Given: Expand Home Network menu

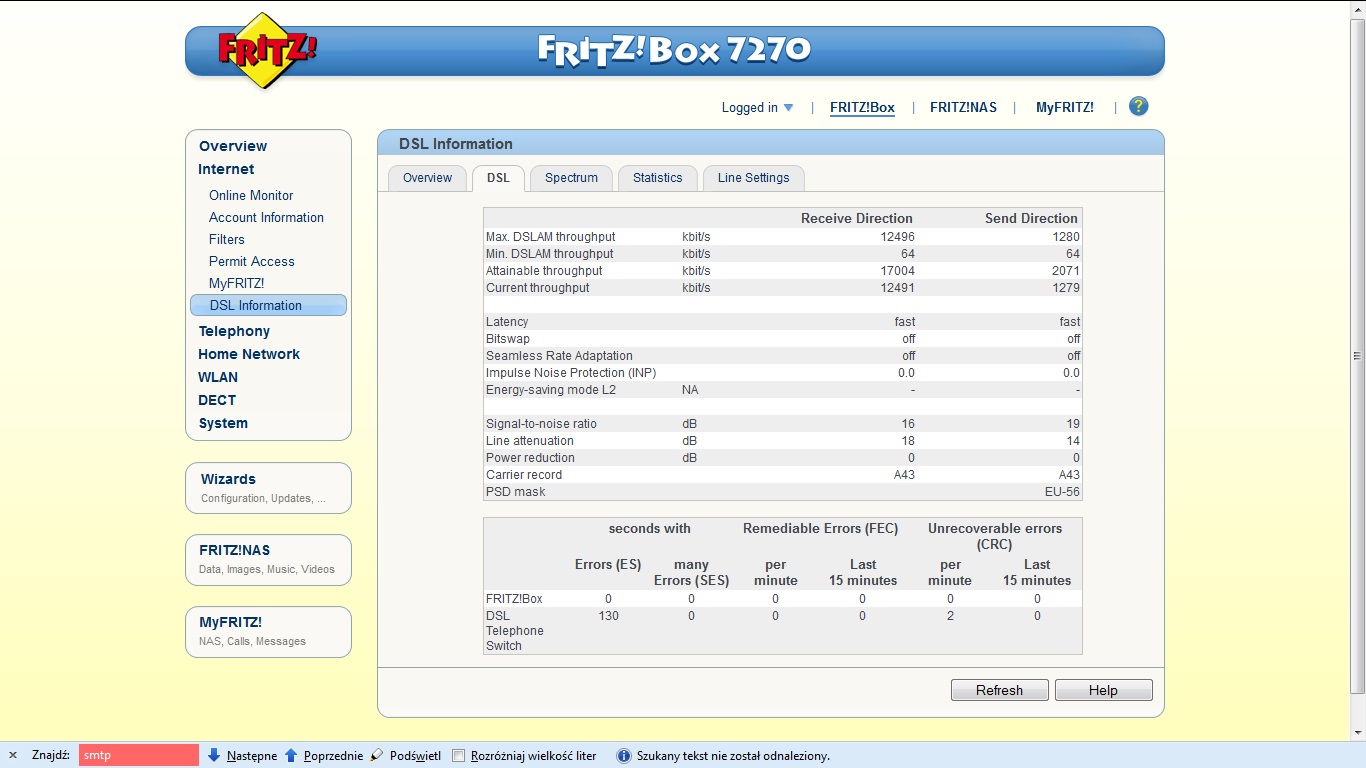Looking at the screenshot, I should [x=249, y=354].
